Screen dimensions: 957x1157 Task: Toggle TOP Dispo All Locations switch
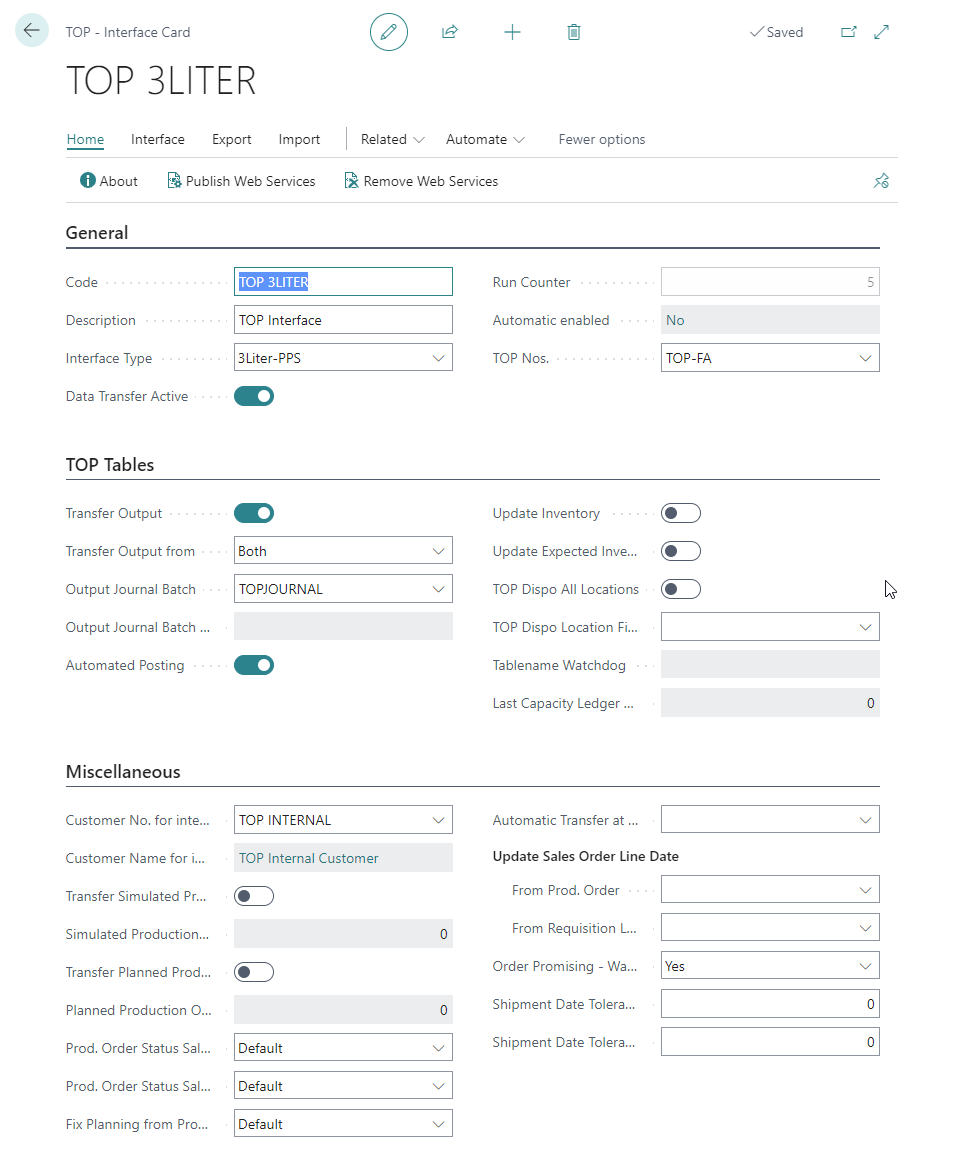pyautogui.click(x=681, y=589)
